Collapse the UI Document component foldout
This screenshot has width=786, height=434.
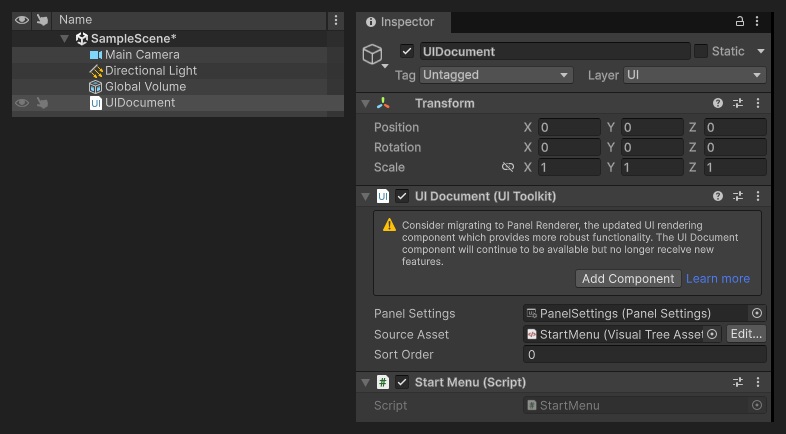tap(365, 196)
